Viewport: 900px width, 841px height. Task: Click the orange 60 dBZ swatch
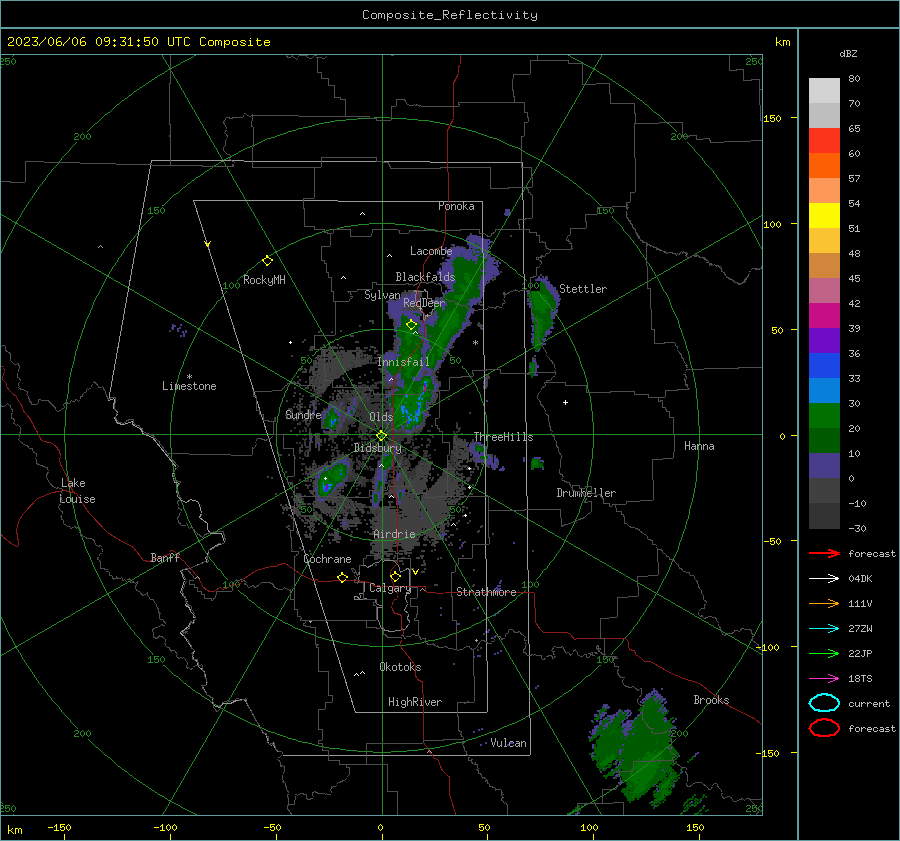(824, 165)
